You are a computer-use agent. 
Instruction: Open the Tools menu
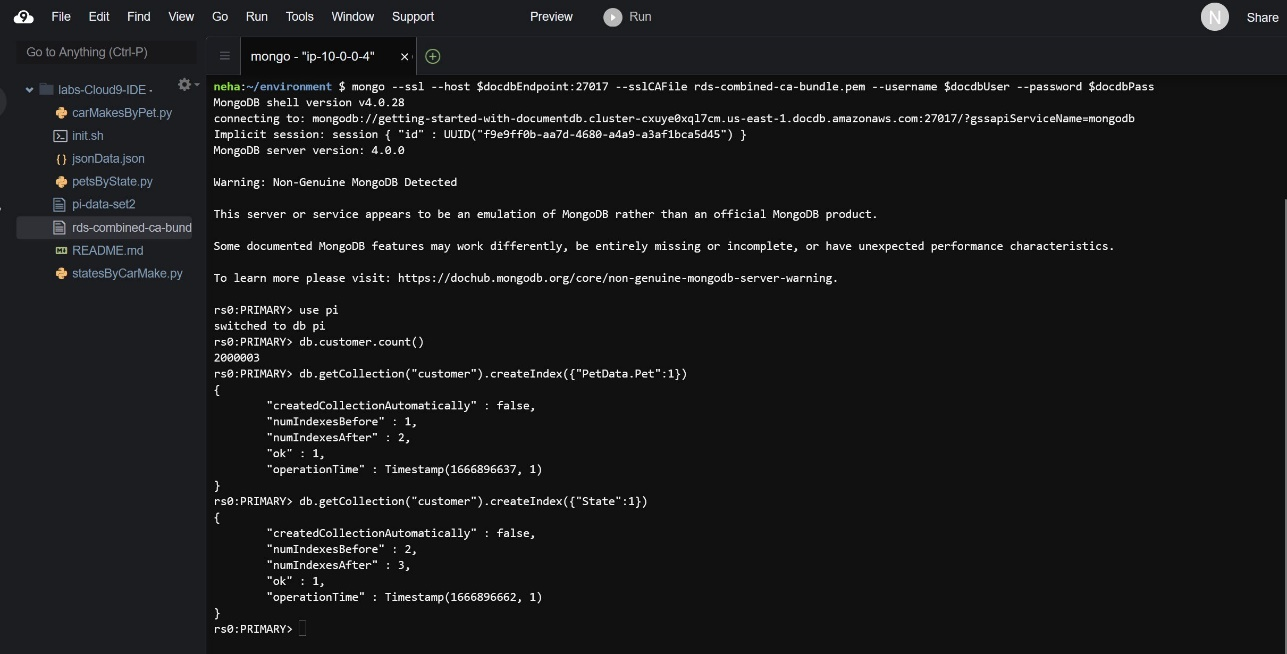point(299,16)
